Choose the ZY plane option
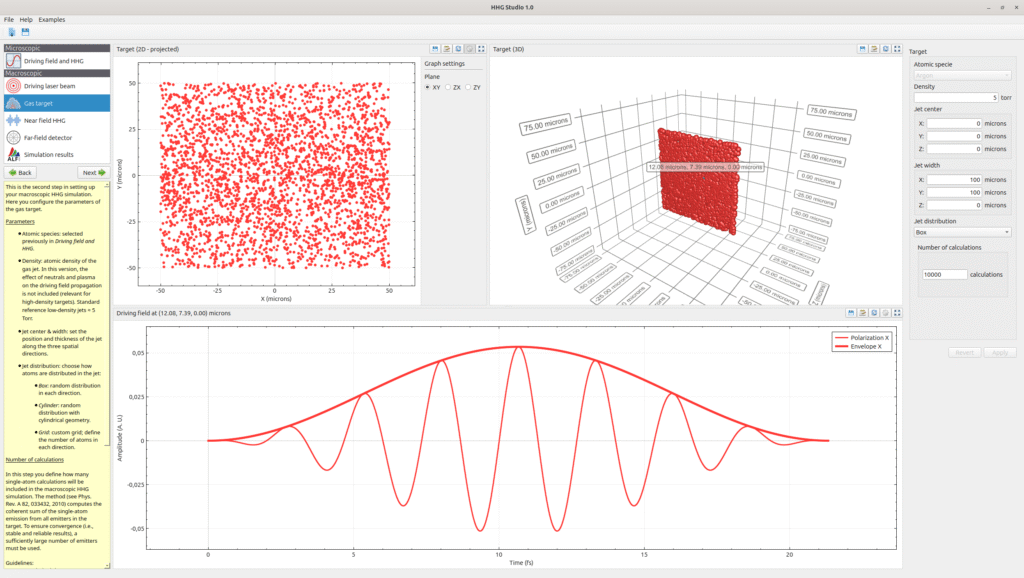The width and height of the screenshot is (1024, 578). (469, 87)
